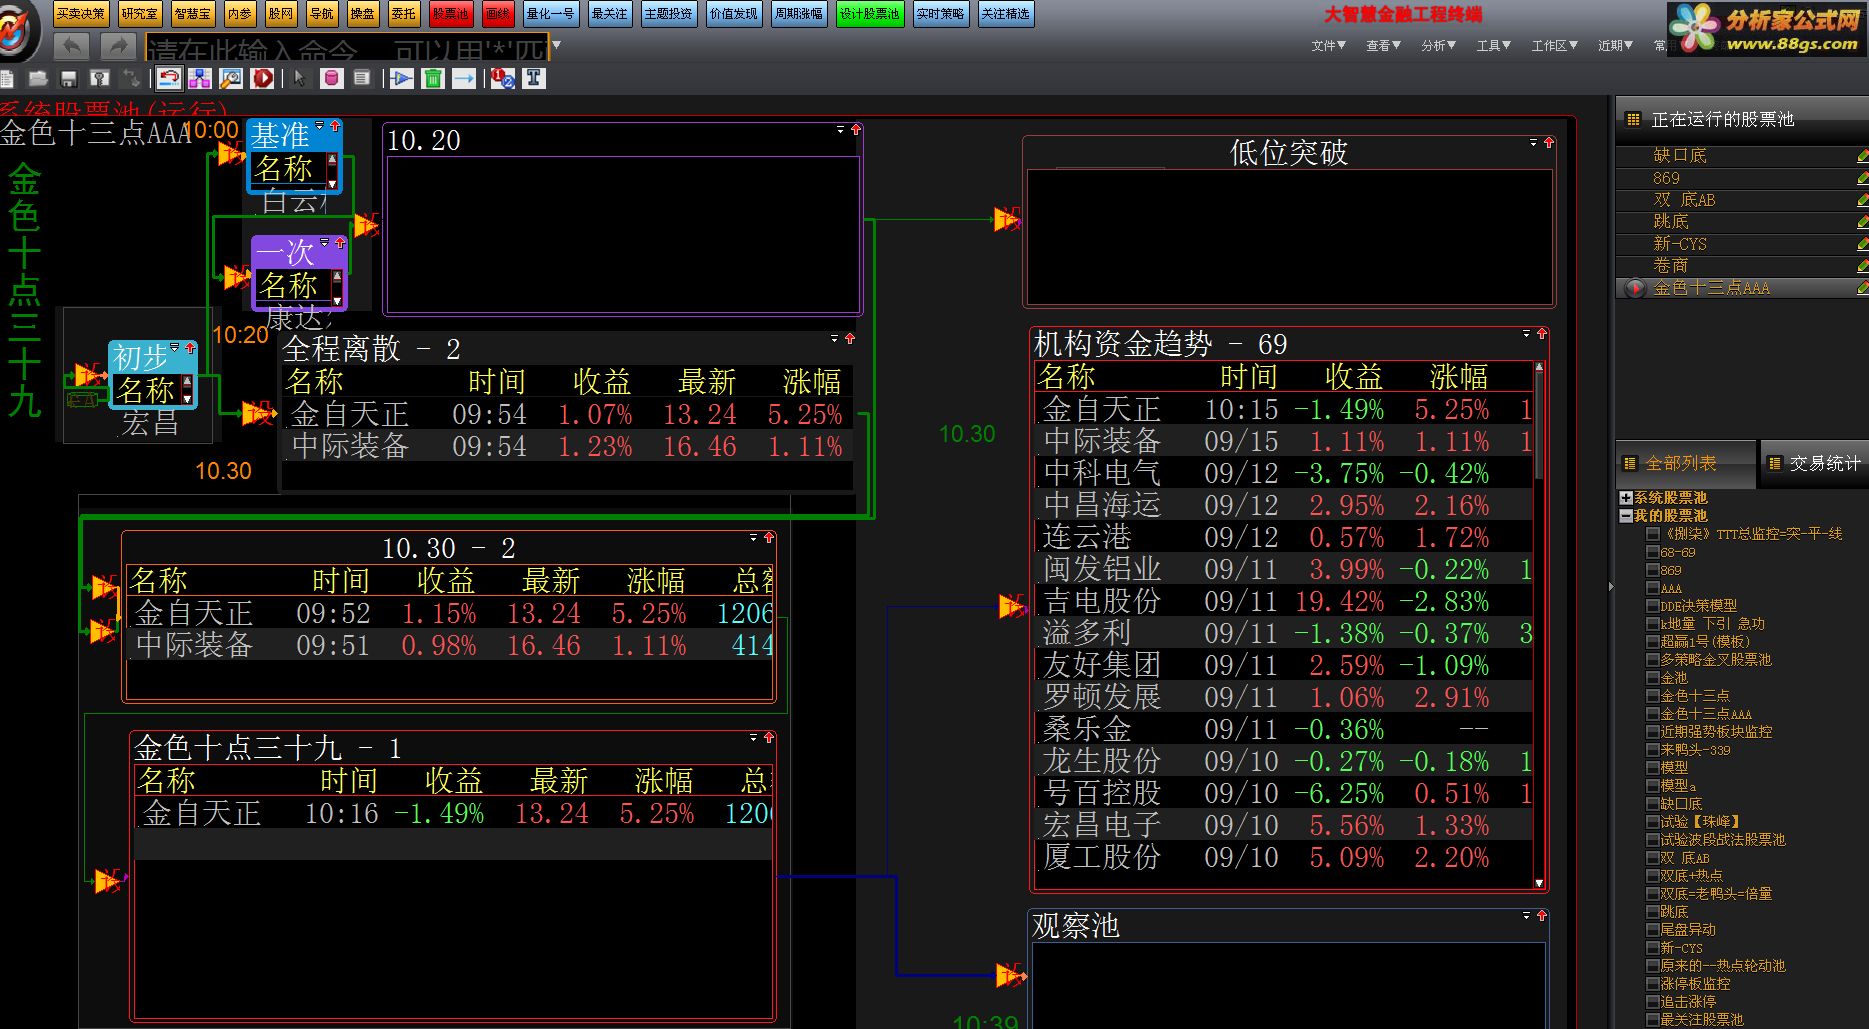Click the green 设计股票池 button
Viewport: 1869px width, 1029px height.
pyautogui.click(x=870, y=14)
